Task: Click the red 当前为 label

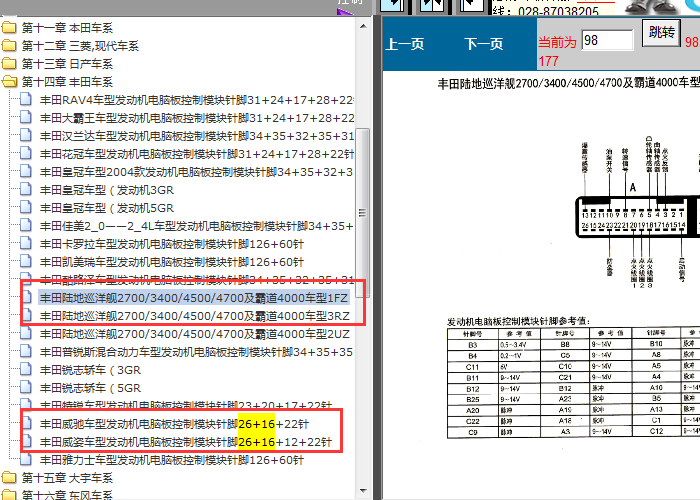Action: click(557, 42)
